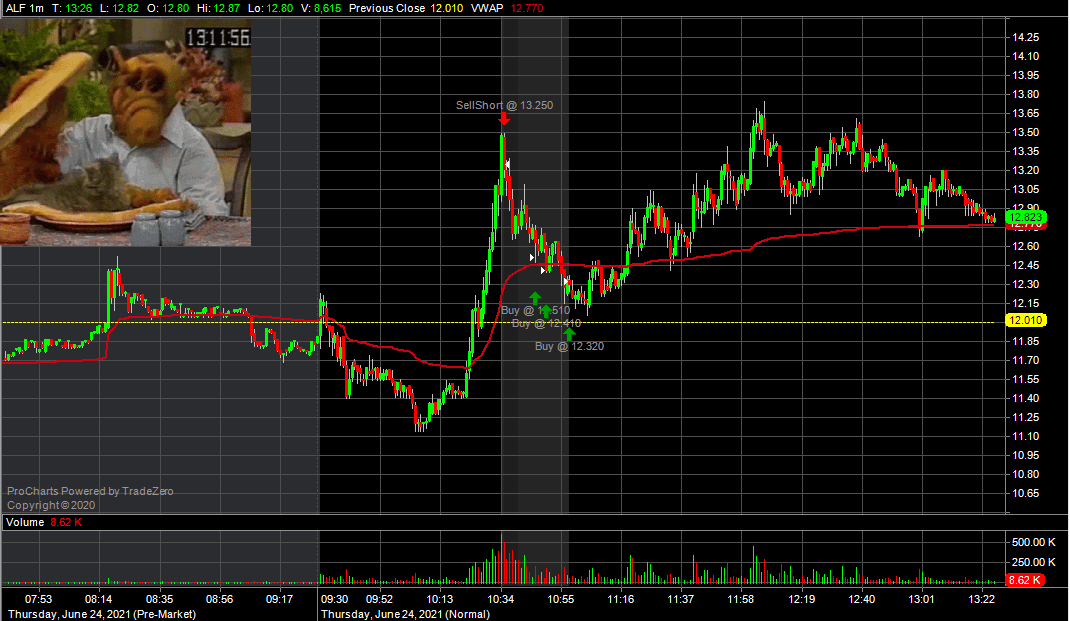The height and width of the screenshot is (621, 1070).
Task: Click the 11.10 price axis label
Action: pos(1026,436)
